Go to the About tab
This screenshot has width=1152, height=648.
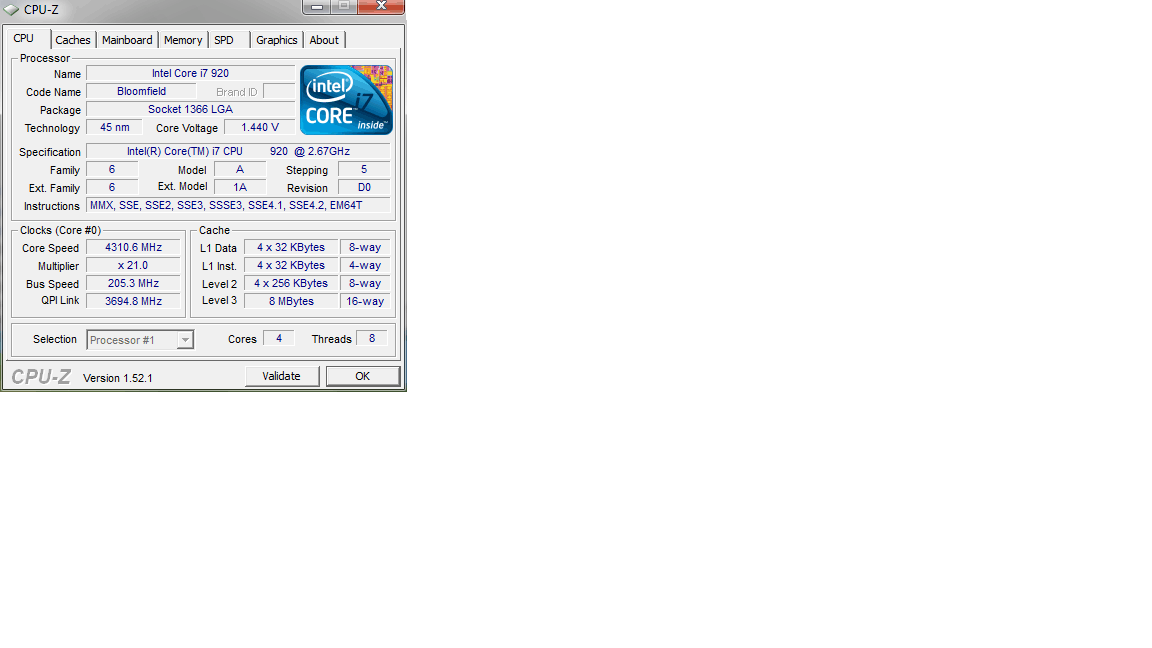324,40
